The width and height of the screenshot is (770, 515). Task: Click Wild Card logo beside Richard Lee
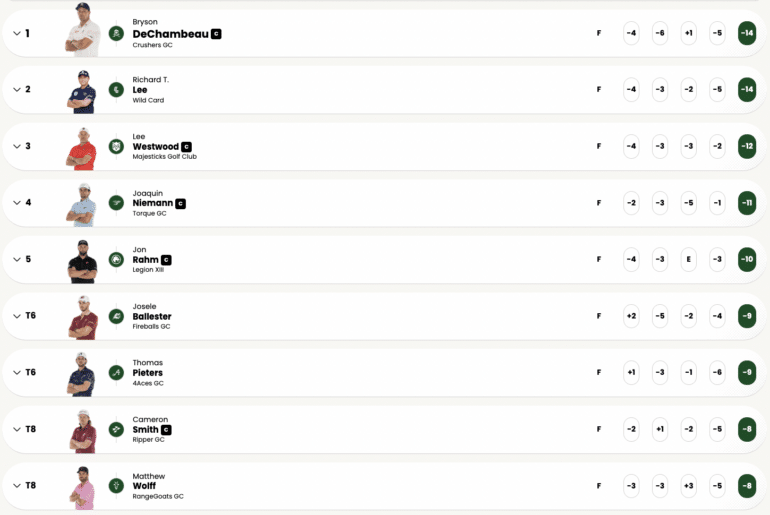116,90
